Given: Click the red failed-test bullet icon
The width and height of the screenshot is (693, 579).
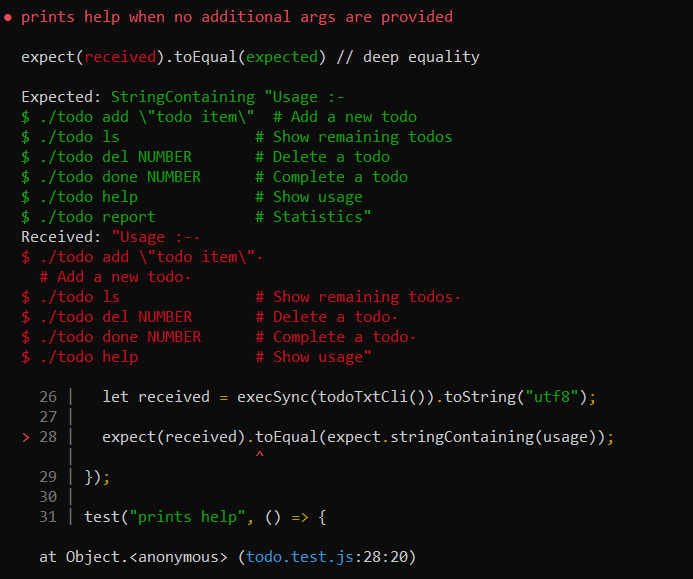Looking at the screenshot, I should 8,18.
